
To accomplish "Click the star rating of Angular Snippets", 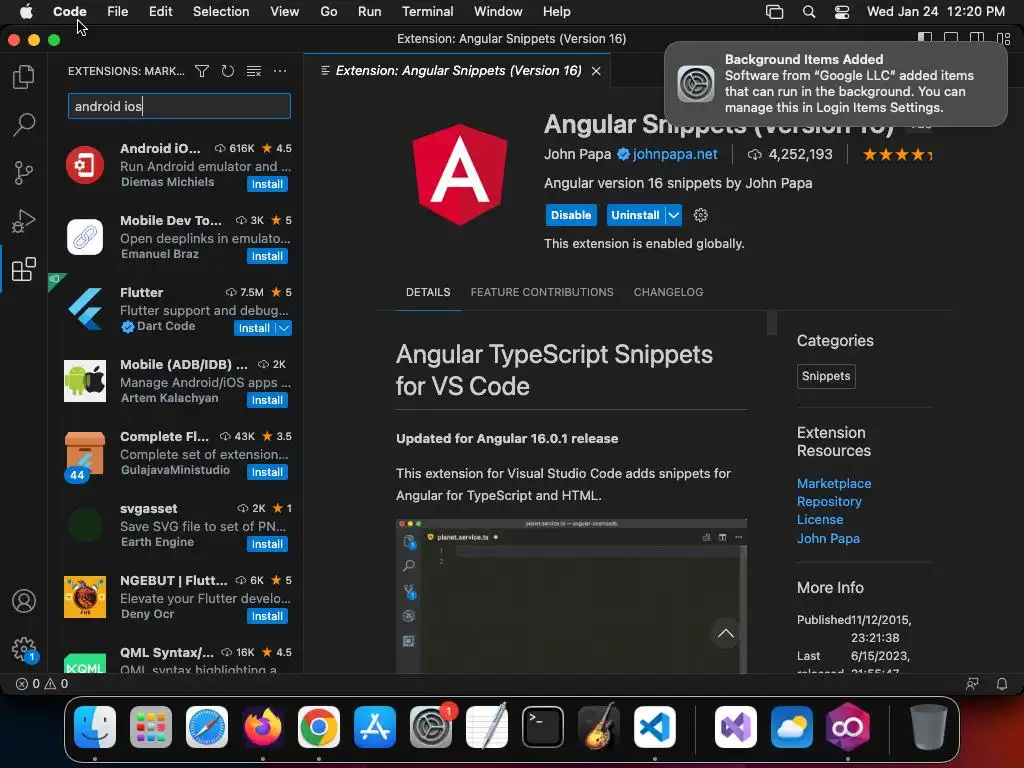I will click(x=897, y=155).
